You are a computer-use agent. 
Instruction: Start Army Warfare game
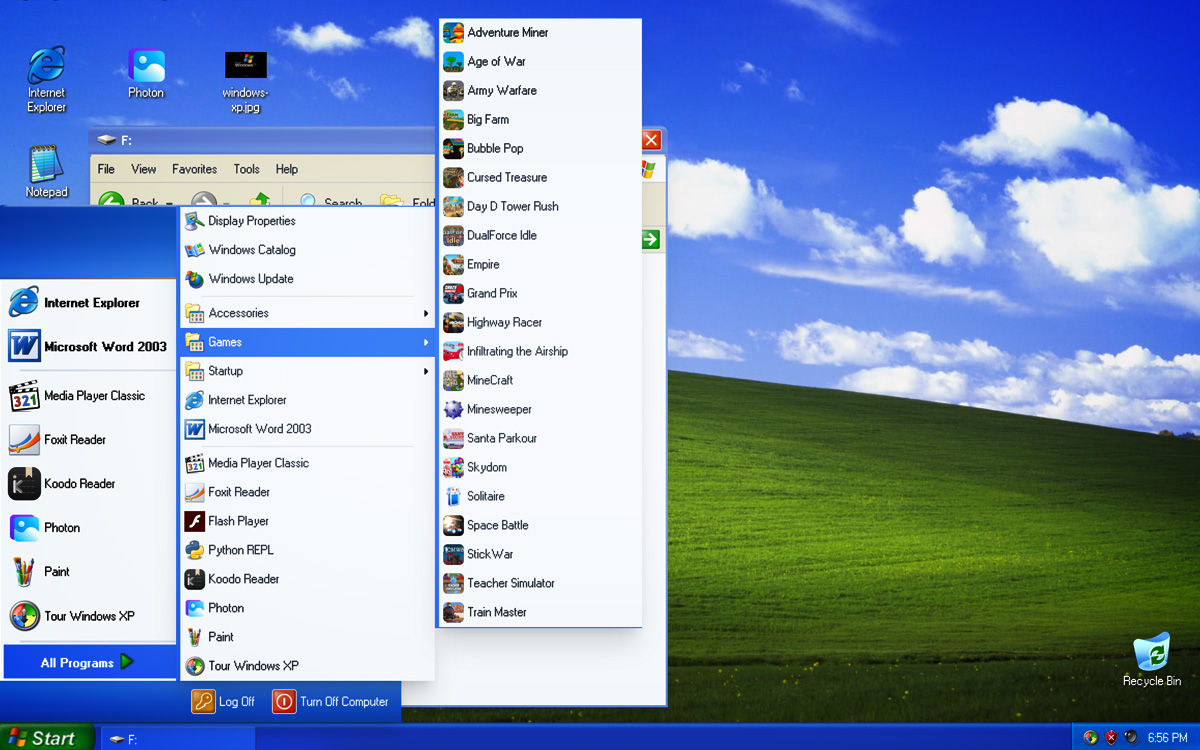pyautogui.click(x=539, y=91)
